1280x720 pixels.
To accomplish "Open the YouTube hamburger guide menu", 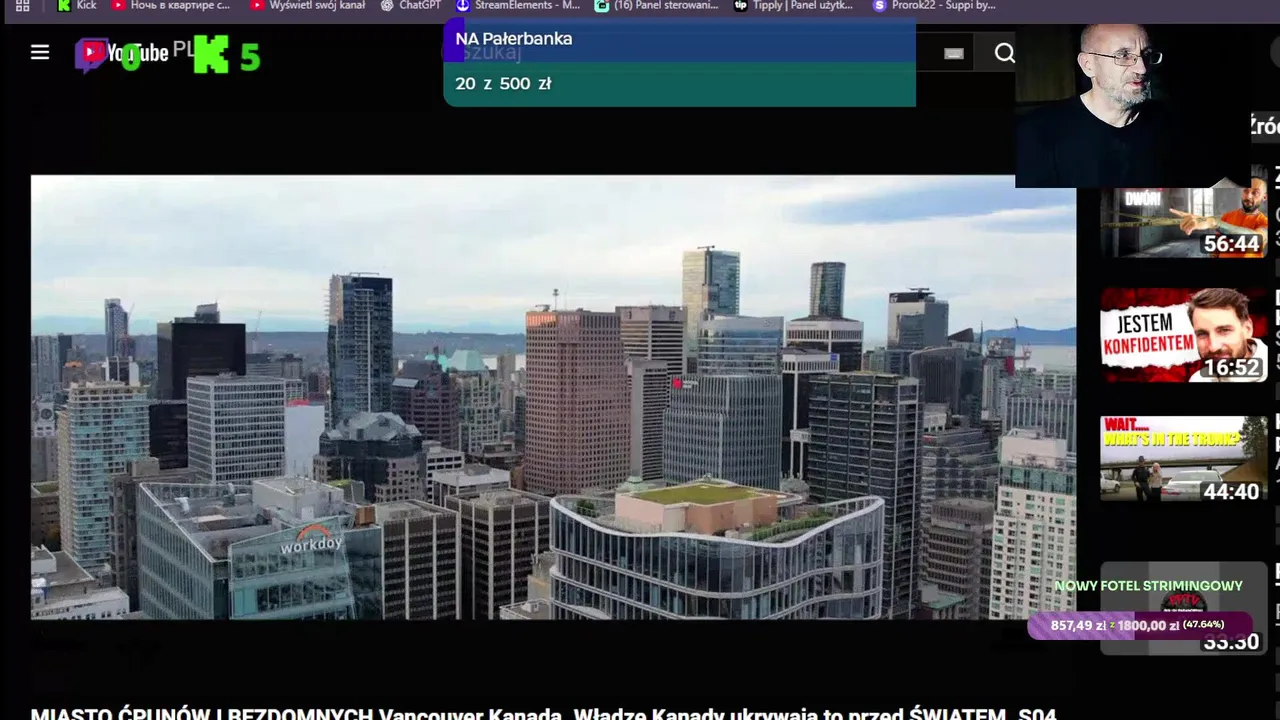I will (x=40, y=52).
